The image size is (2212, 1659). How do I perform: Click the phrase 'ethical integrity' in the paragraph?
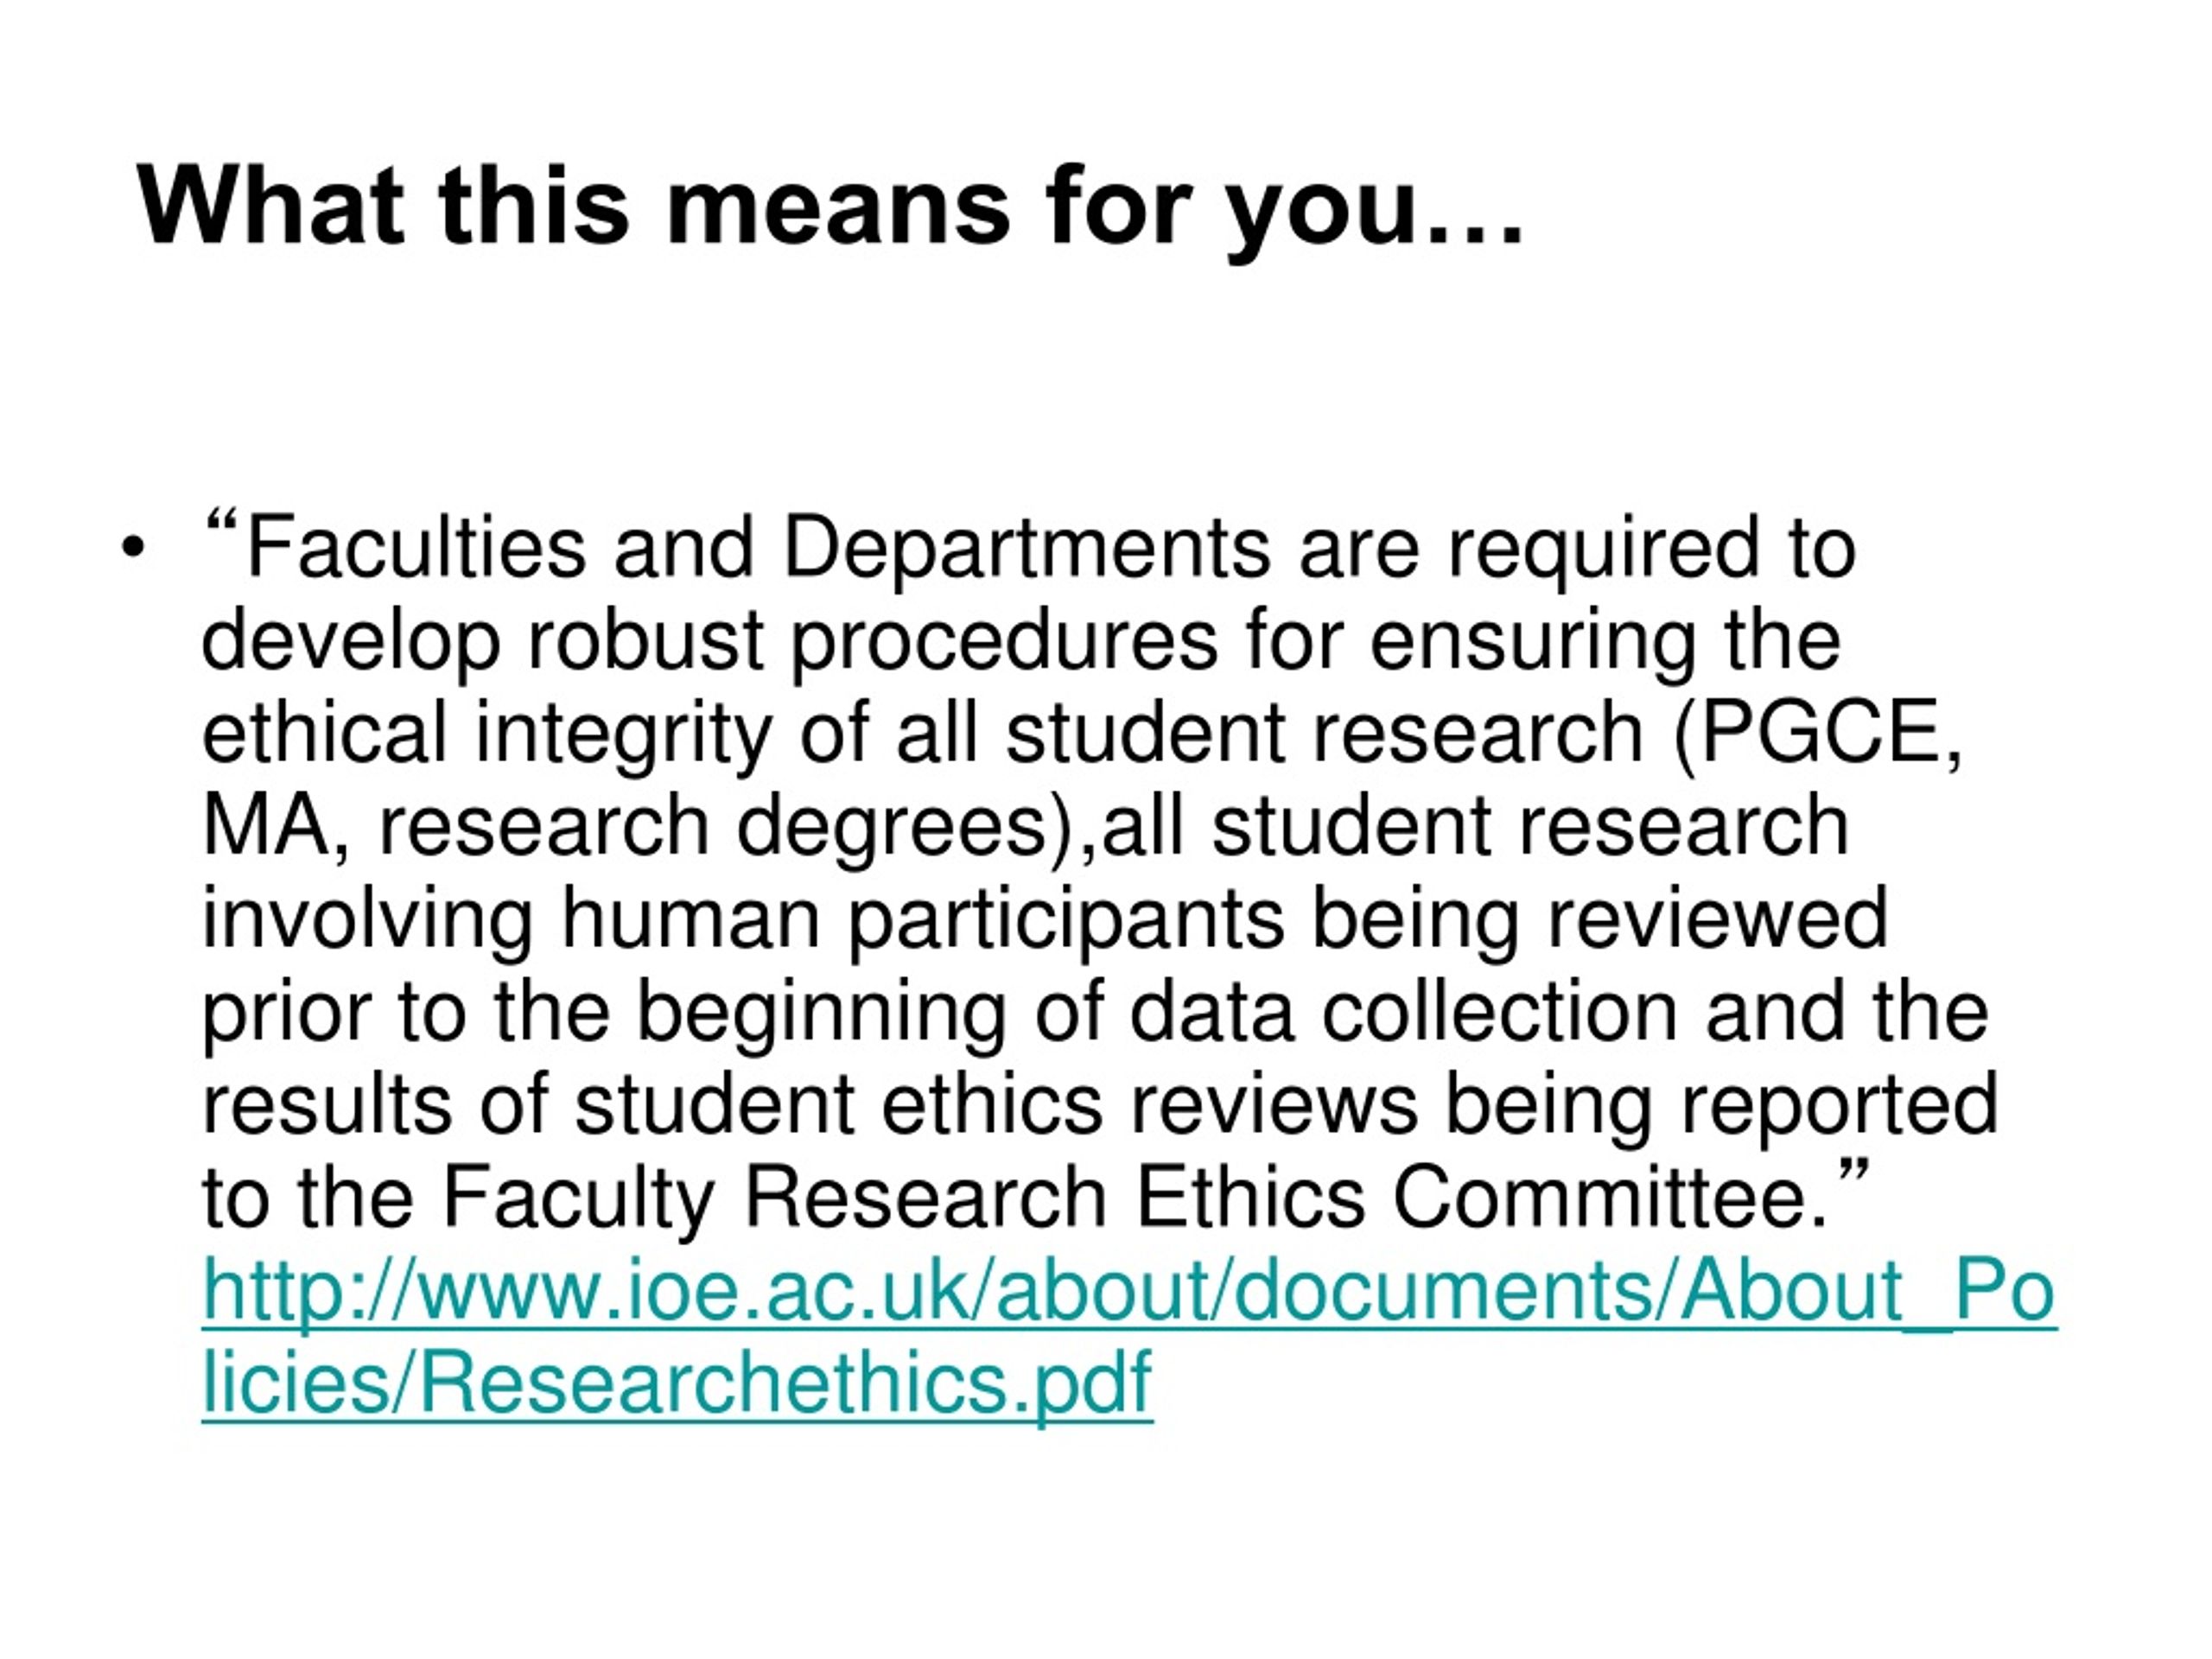[x=487, y=734]
